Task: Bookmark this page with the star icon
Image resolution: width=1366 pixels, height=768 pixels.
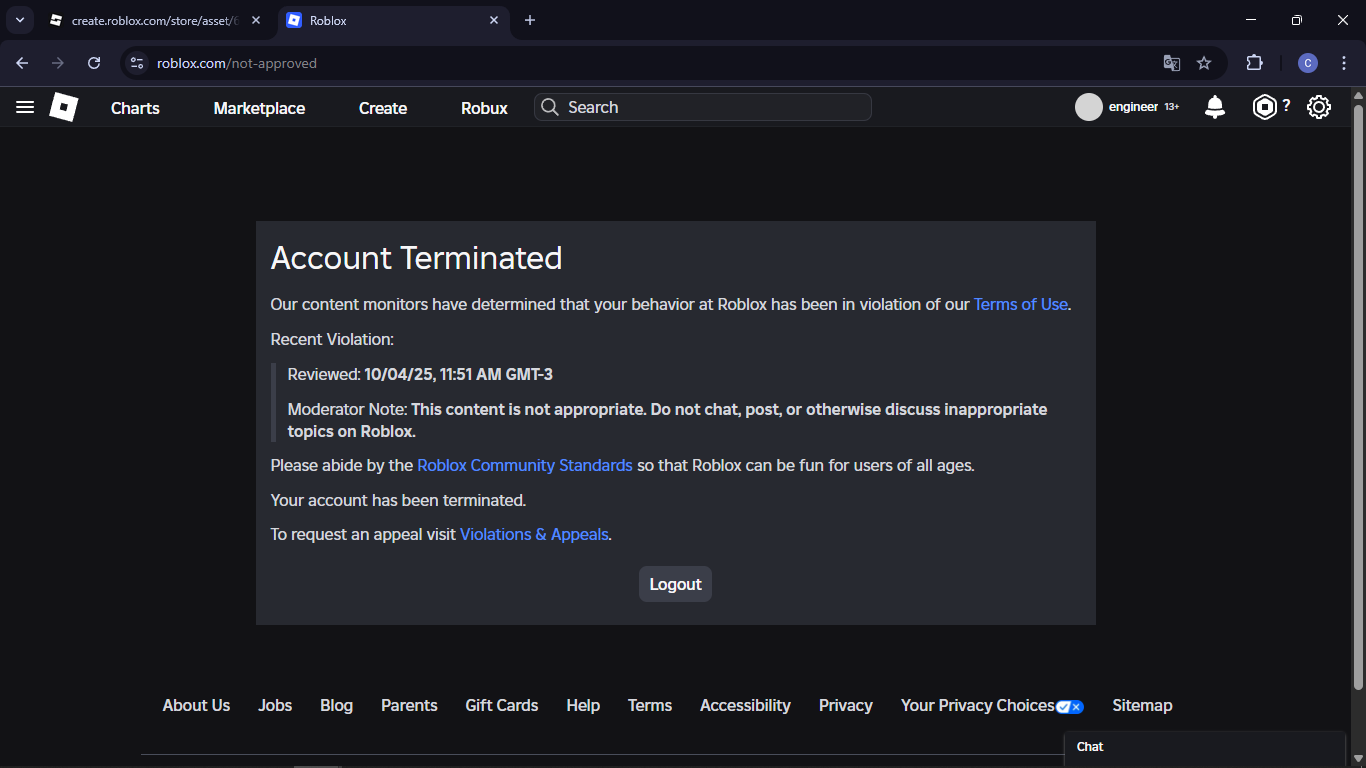Action: click(1204, 63)
